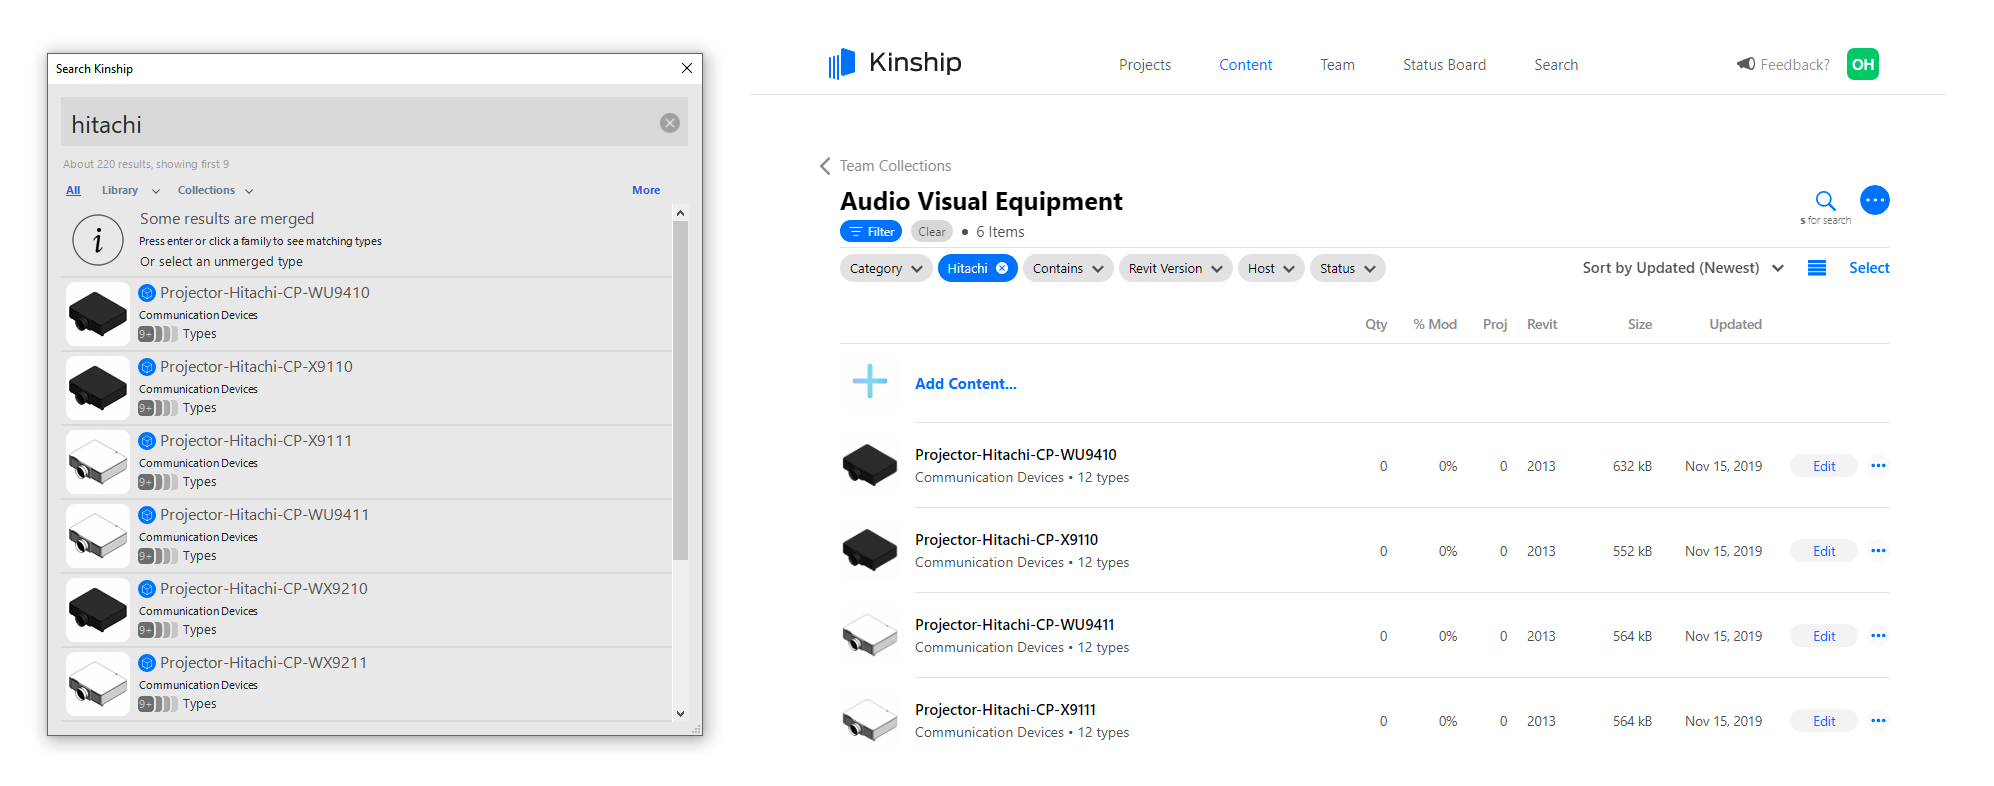Open Projector-Hitachi-CP-X9111 white projector thumbnail in search
The image size is (1994, 786).
click(x=98, y=462)
